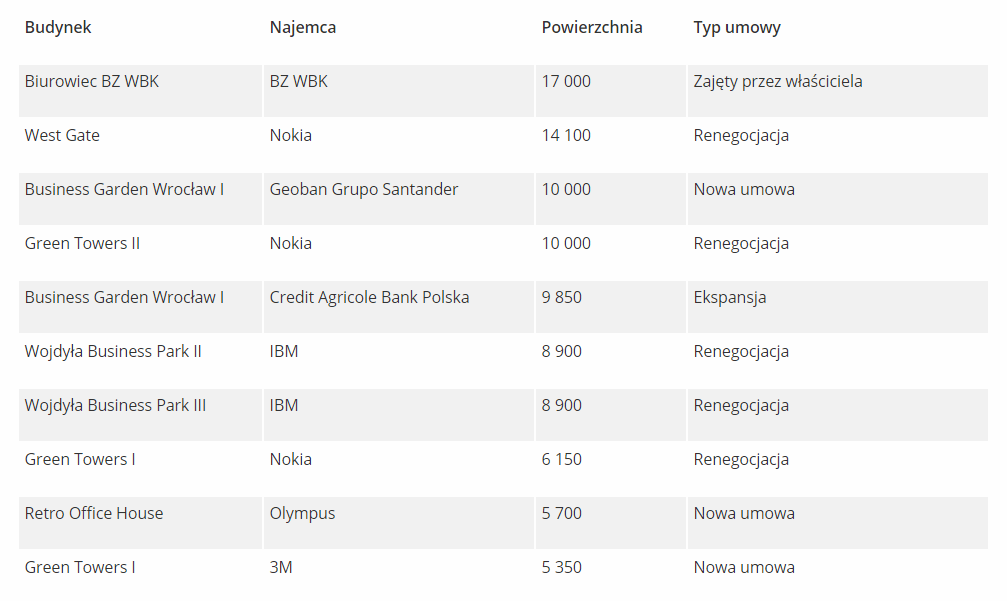Screen dimensions: 1007x601
Task: Select the Retro Office House building cell
Action: [x=94, y=514]
